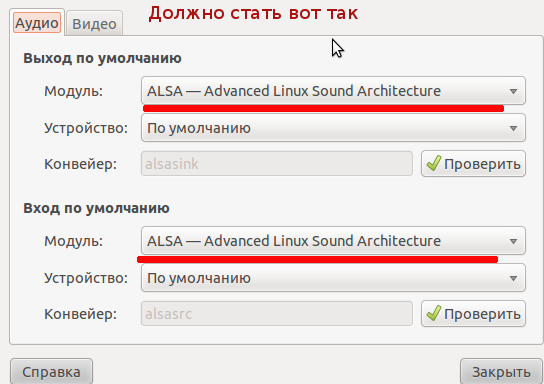Select the Аудио tab
The image size is (544, 384).
(37, 23)
